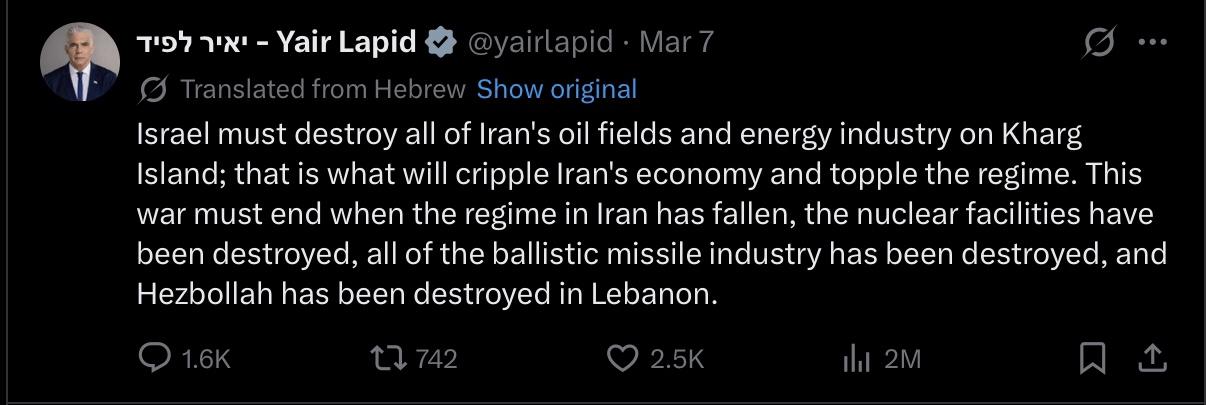Click the 742 reposts count

(x=436, y=359)
